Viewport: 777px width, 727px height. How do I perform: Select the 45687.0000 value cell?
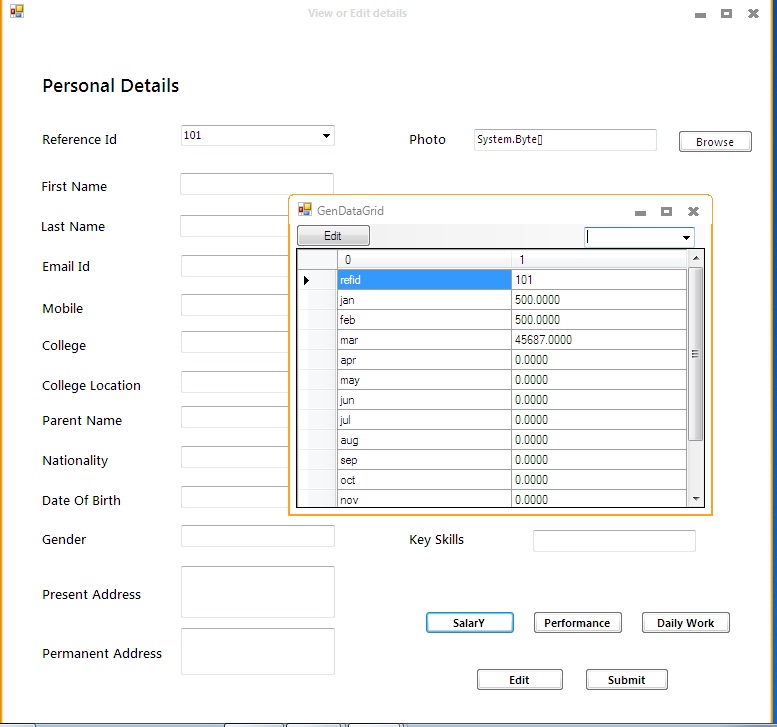[x=599, y=340]
